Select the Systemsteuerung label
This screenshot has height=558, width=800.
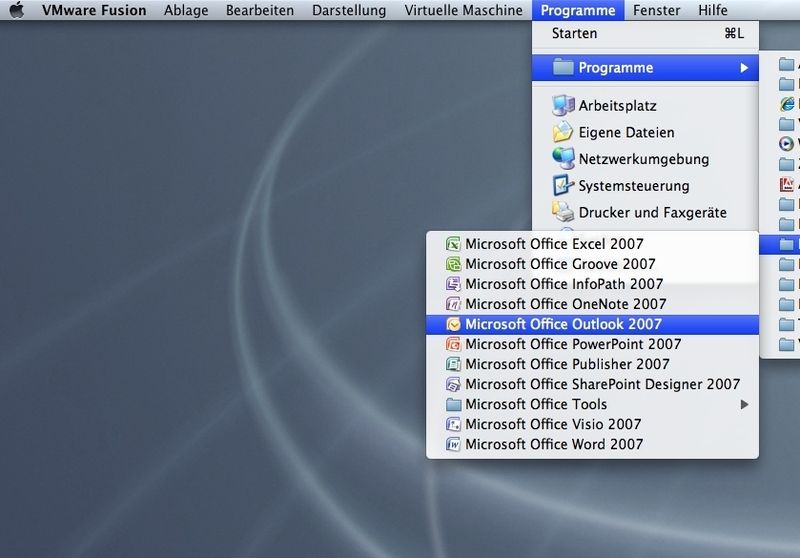click(634, 186)
